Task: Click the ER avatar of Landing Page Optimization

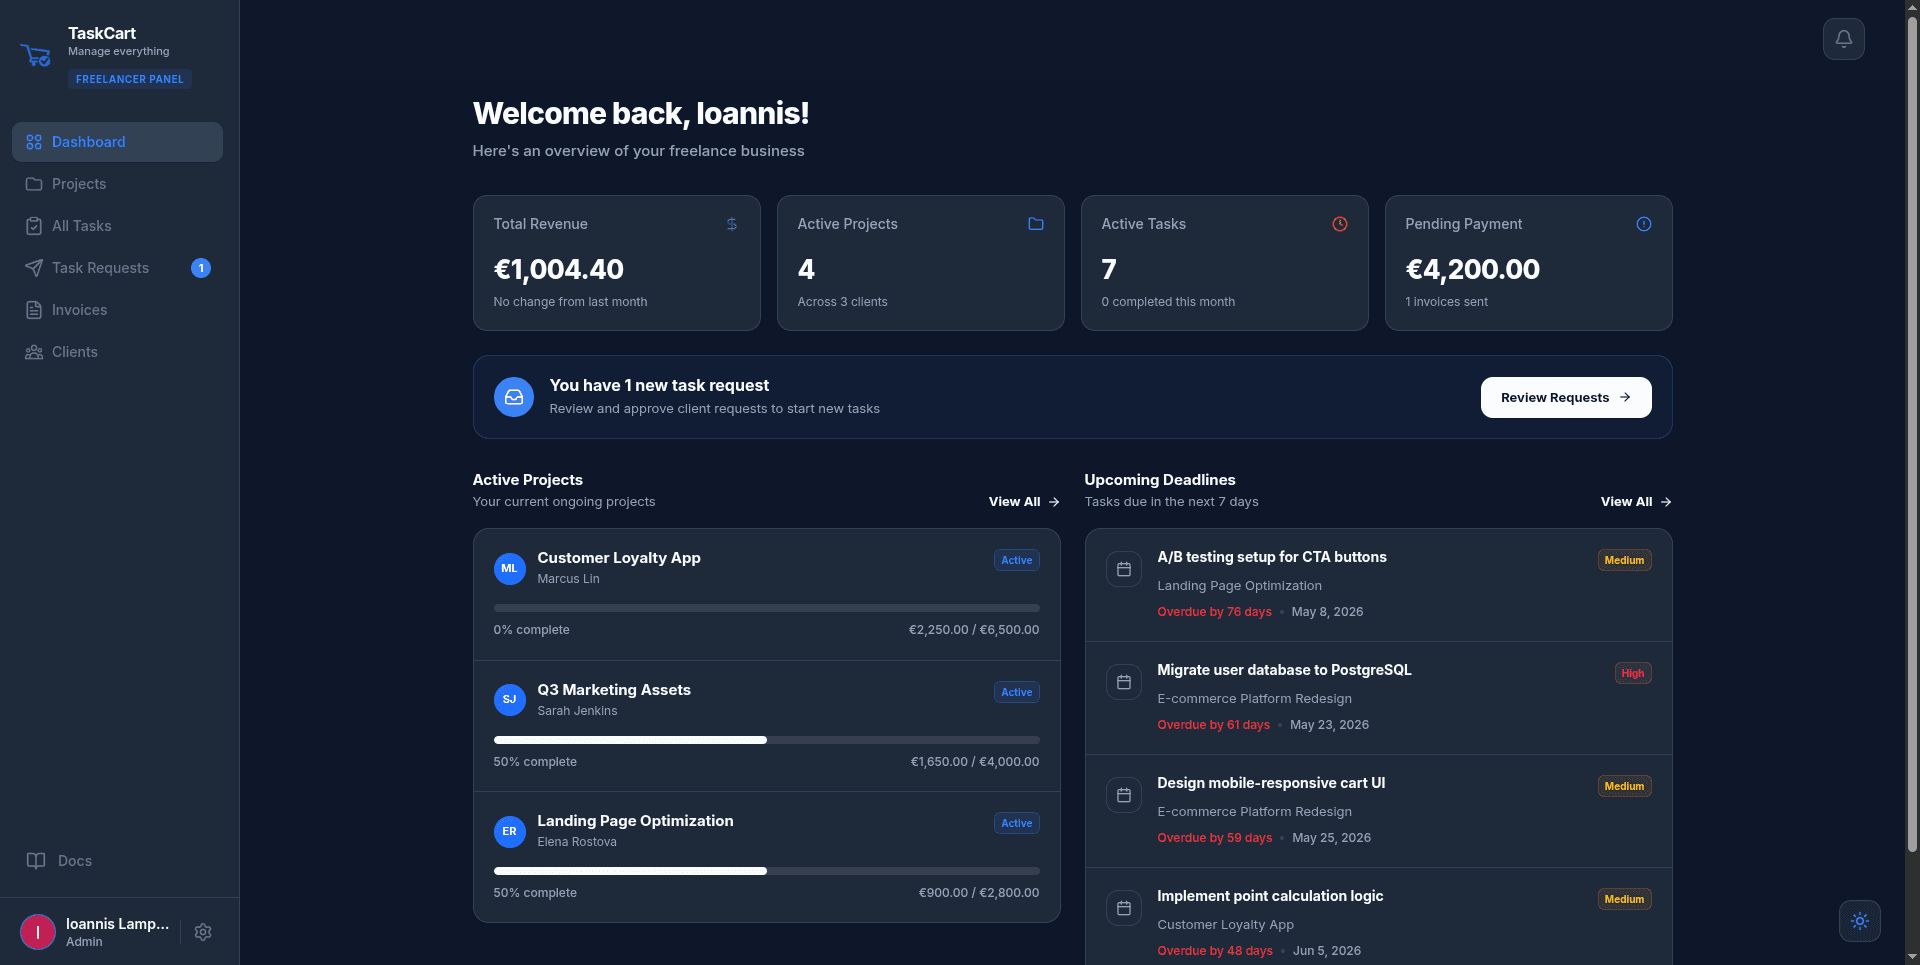Action: coord(510,831)
